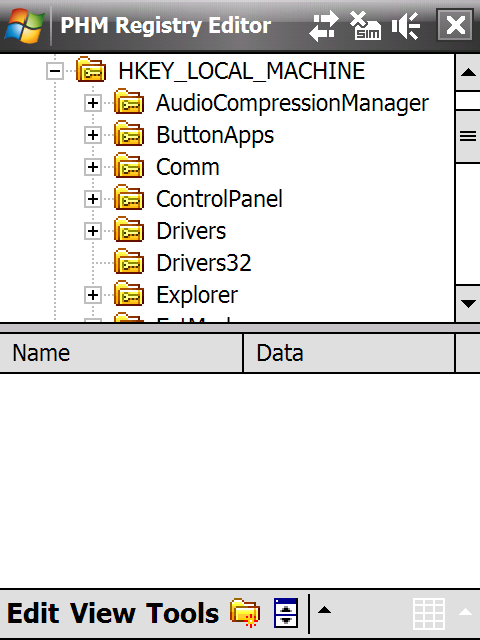Open the toolbar overflow up arrow
Viewport: 480px width, 640px height.
(x=324, y=611)
